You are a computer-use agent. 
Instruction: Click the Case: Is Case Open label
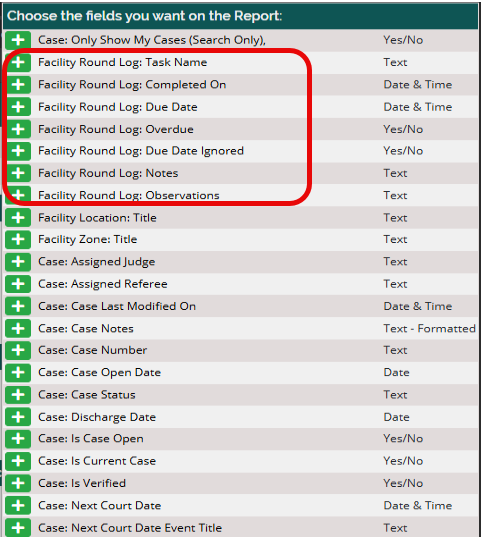tap(91, 439)
